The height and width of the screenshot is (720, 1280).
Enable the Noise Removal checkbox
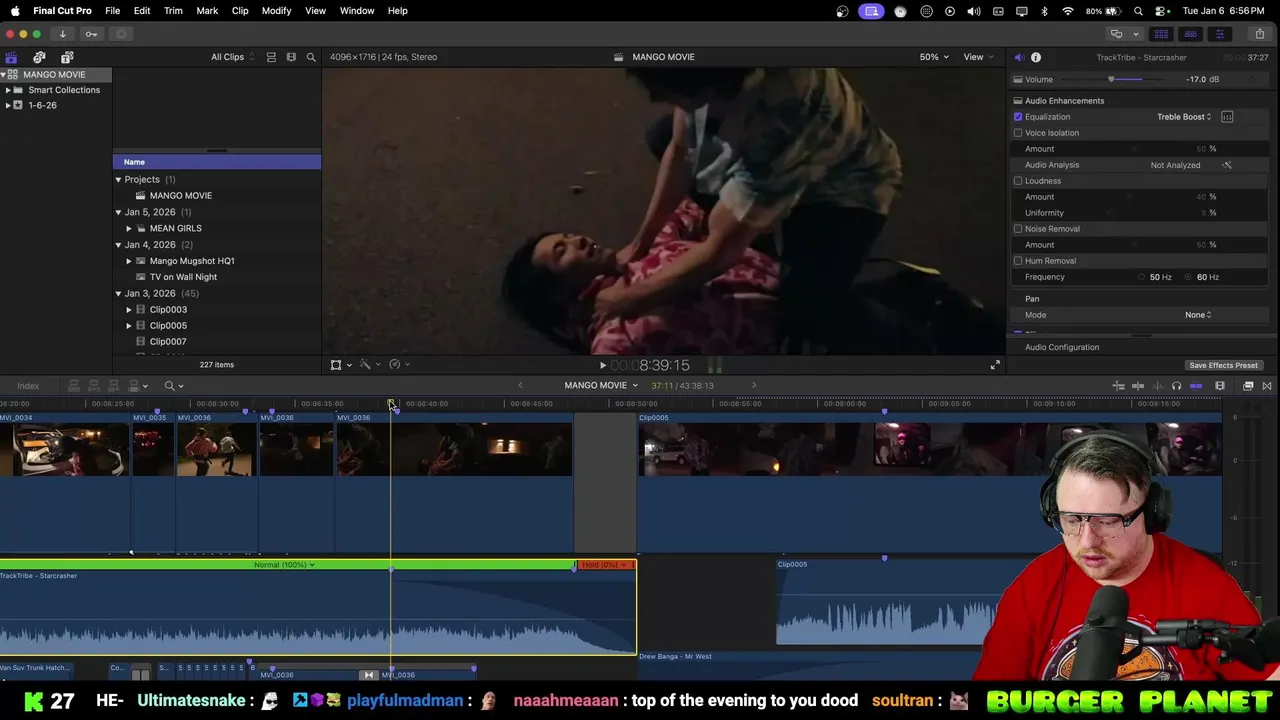[1018, 229]
